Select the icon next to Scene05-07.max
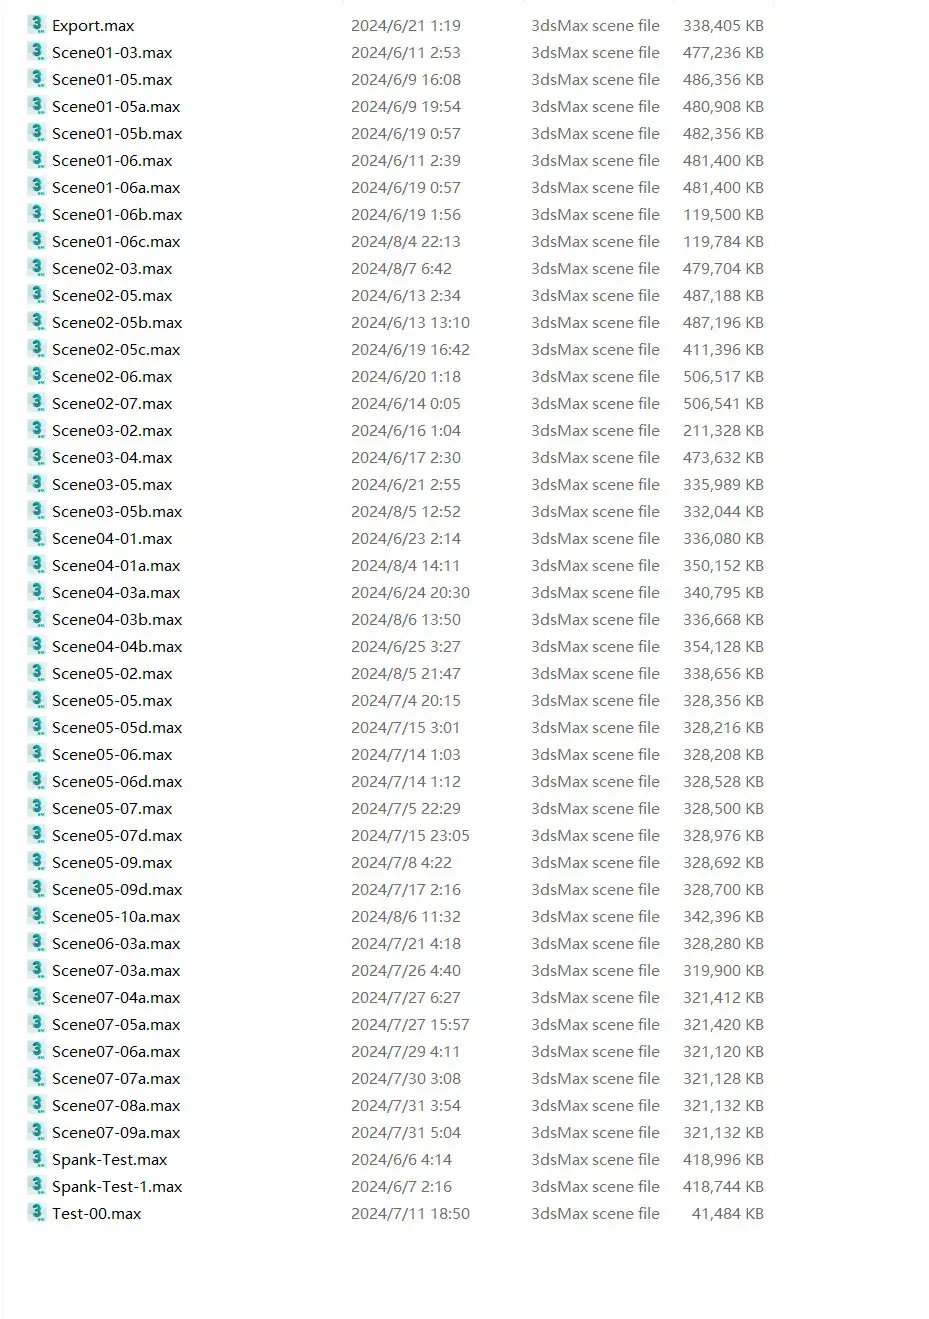This screenshot has height=1319, width=929. click(x=37, y=808)
